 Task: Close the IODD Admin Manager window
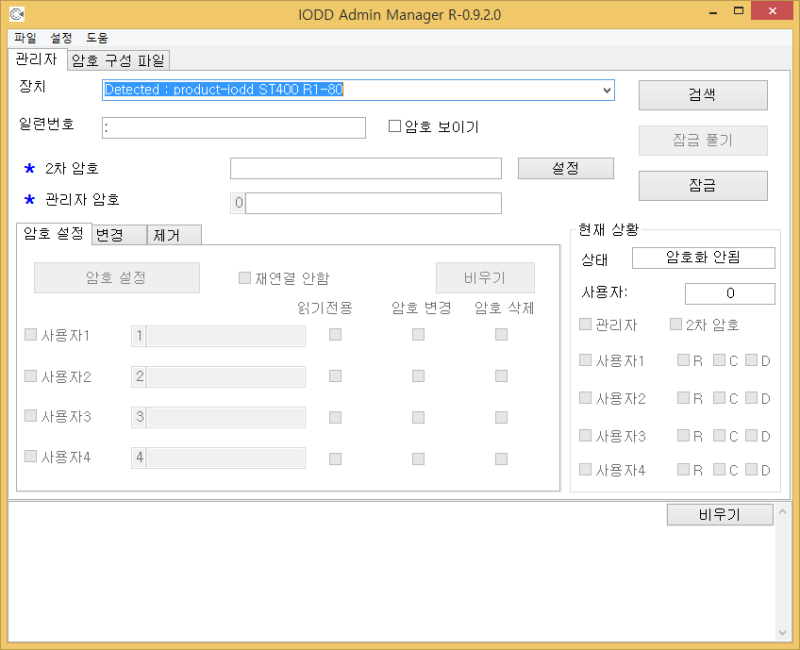pyautogui.click(x=772, y=11)
